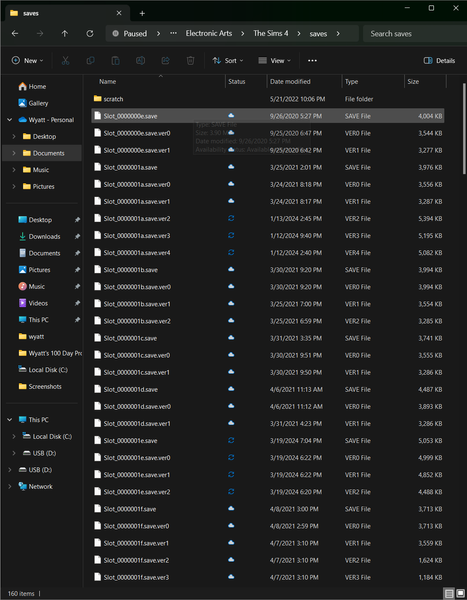The width and height of the screenshot is (467, 600).
Task: Click the Delete trash icon
Action: click(x=190, y=60)
